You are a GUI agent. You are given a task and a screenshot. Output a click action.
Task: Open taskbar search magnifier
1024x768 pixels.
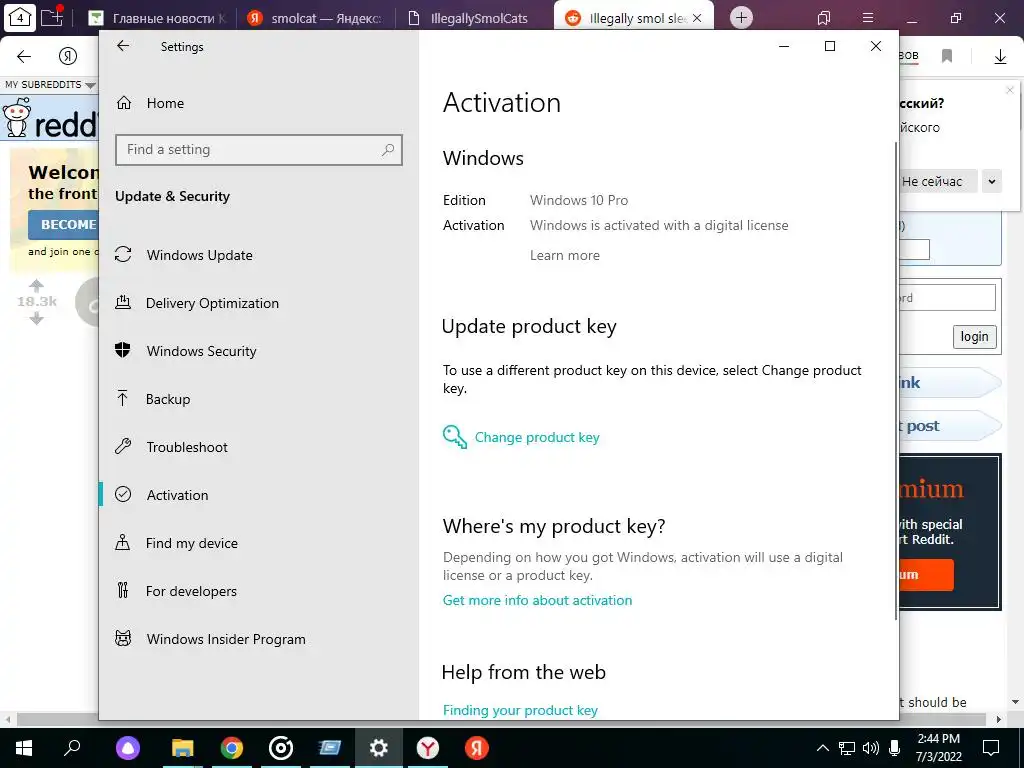click(x=72, y=748)
